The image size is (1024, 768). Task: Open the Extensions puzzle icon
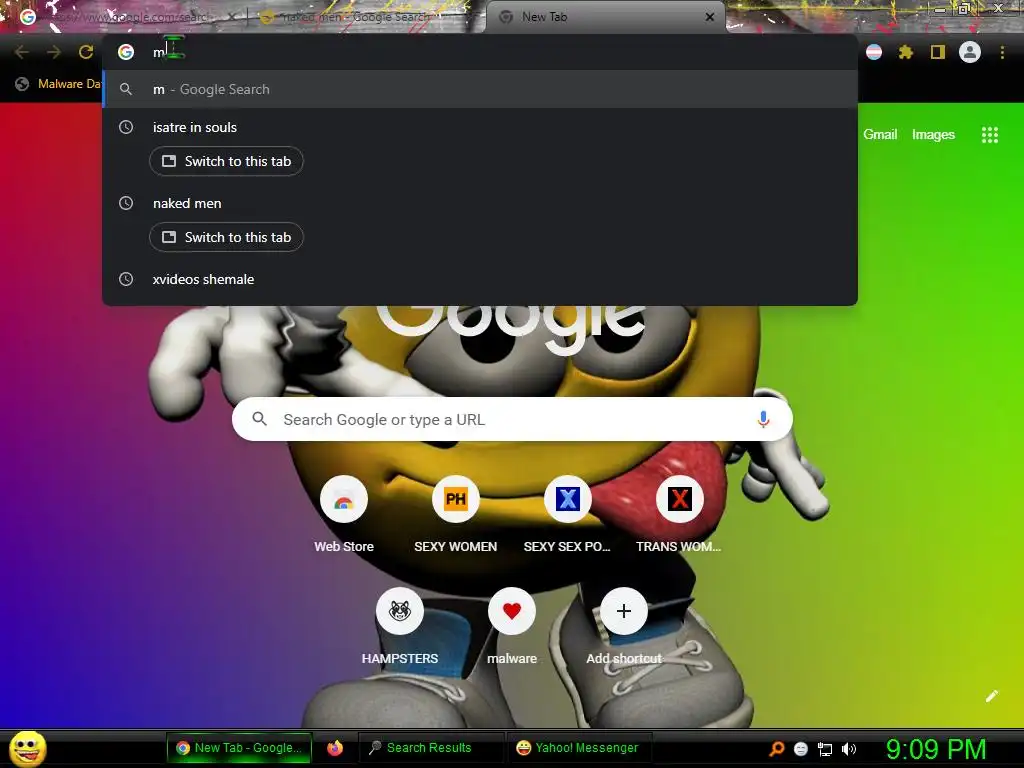point(905,52)
